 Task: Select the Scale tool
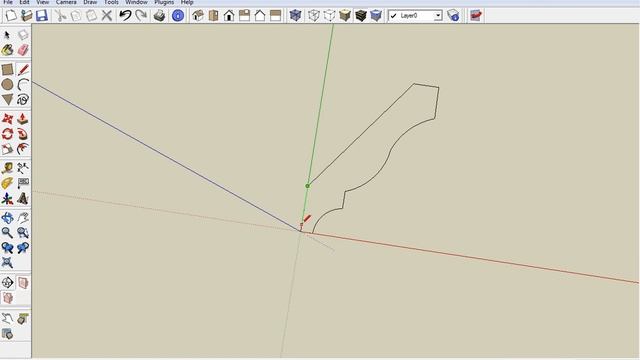click(7, 149)
